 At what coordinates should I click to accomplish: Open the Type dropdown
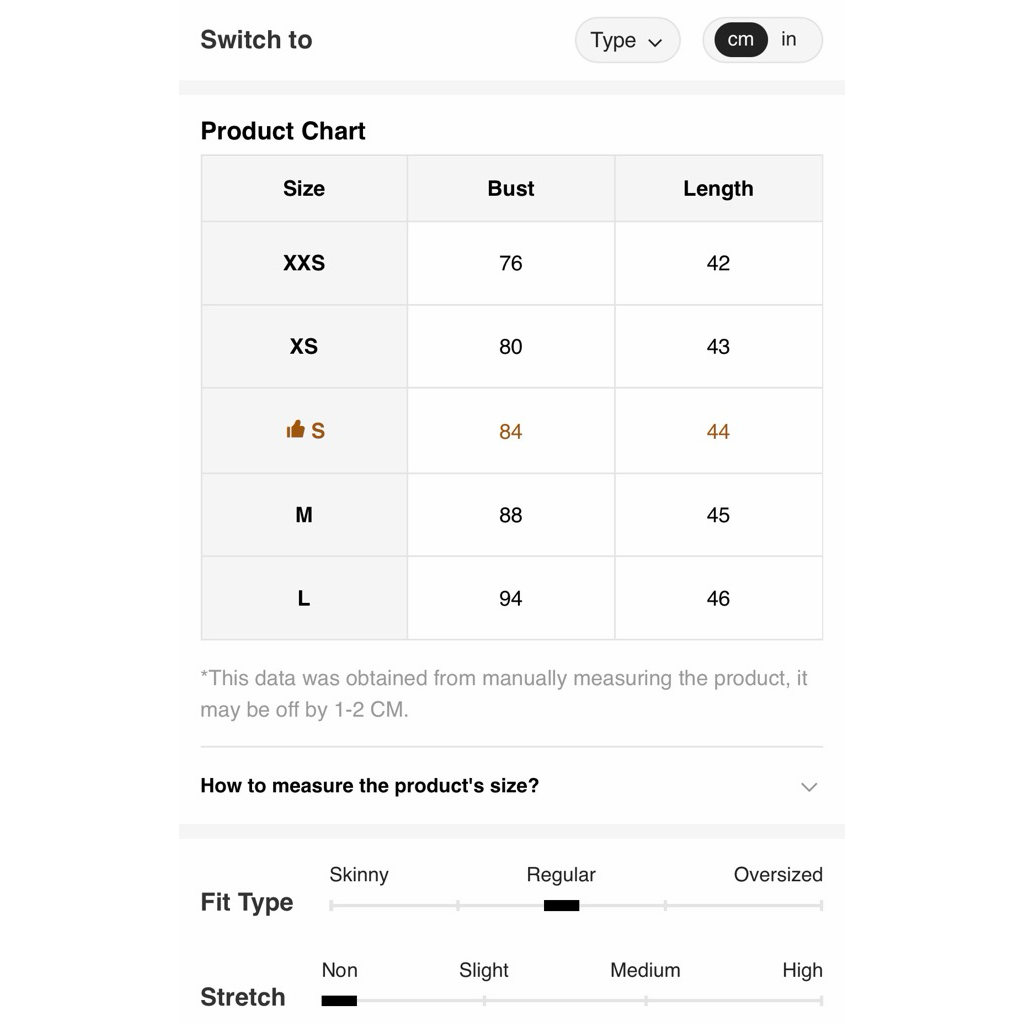point(627,40)
